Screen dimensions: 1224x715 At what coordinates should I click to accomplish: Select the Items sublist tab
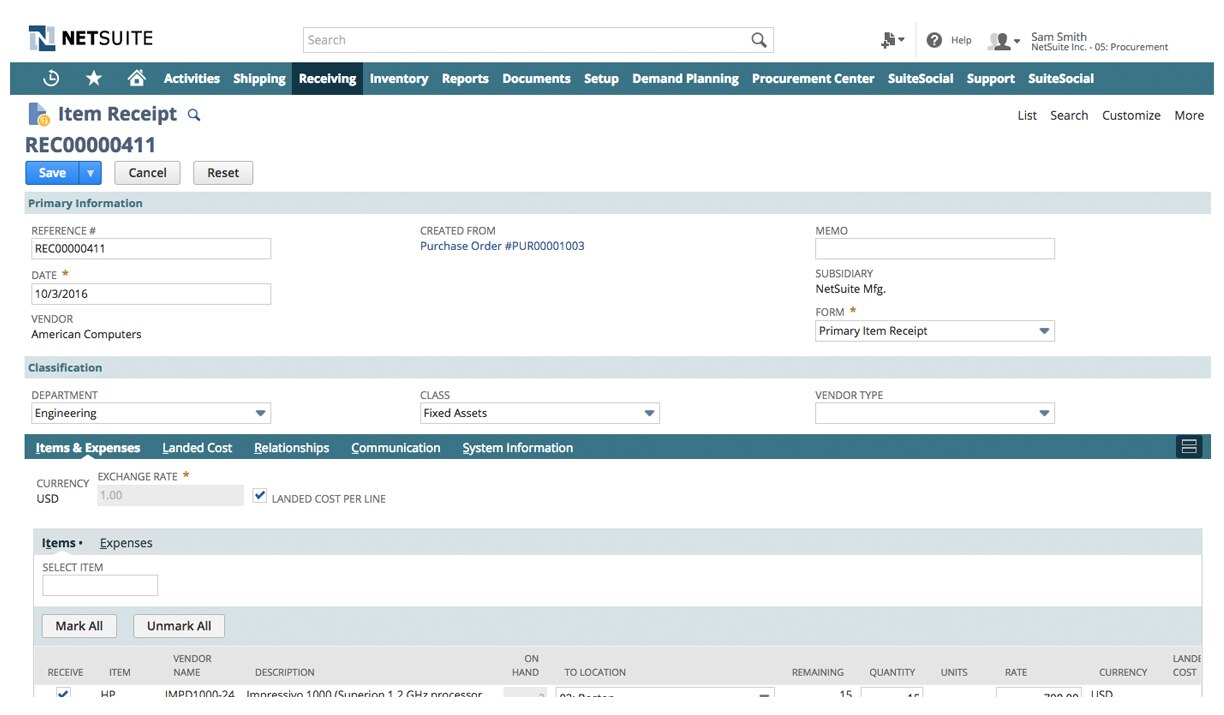(x=59, y=543)
